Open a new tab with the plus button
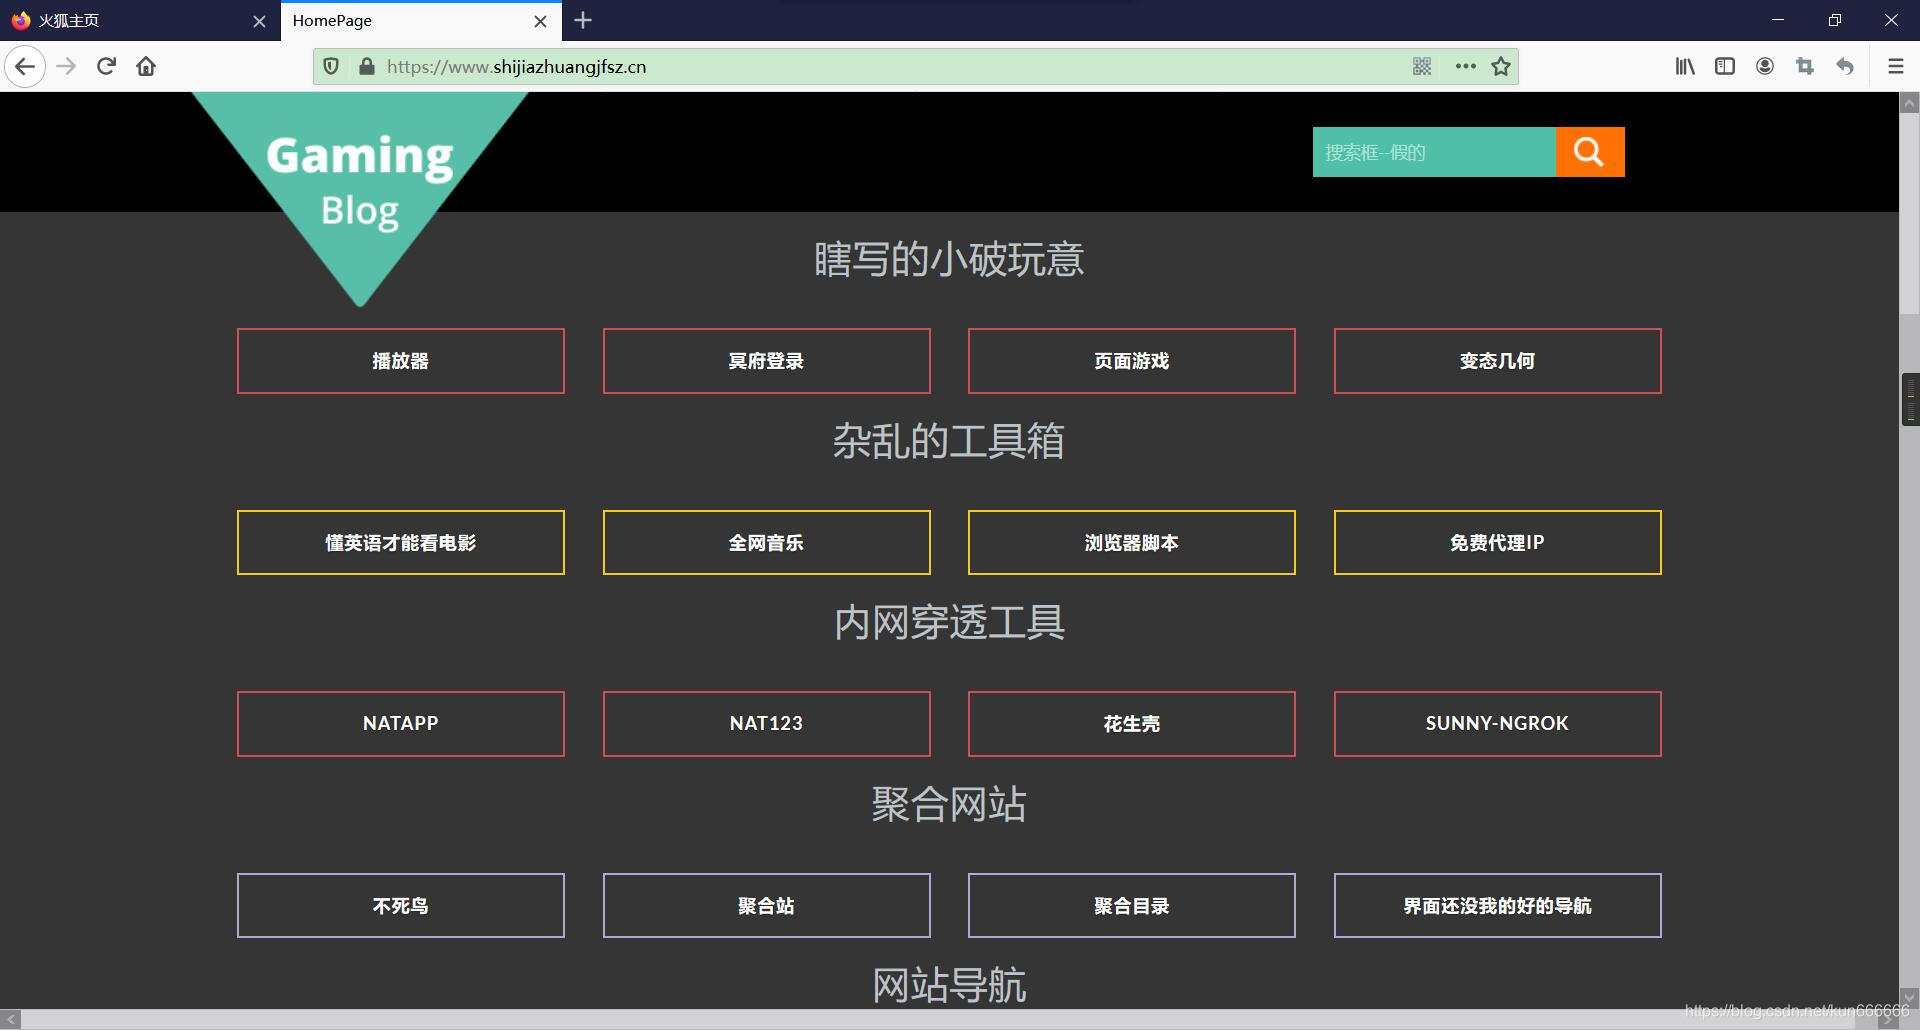The width and height of the screenshot is (1920, 1030). click(x=583, y=20)
